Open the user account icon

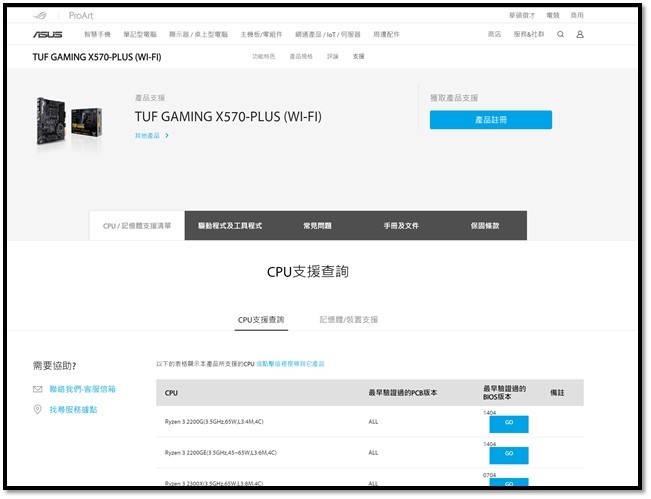pos(580,34)
